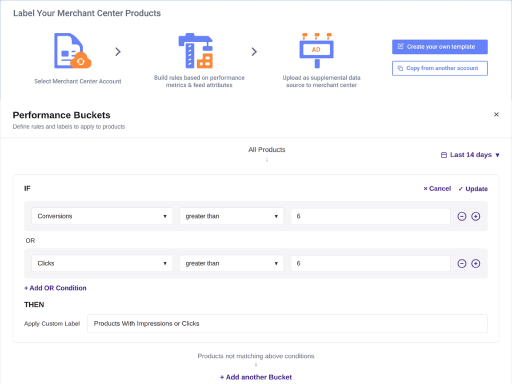This screenshot has height=384, width=512.
Task: Click Copy from another account button
Action: (440, 68)
